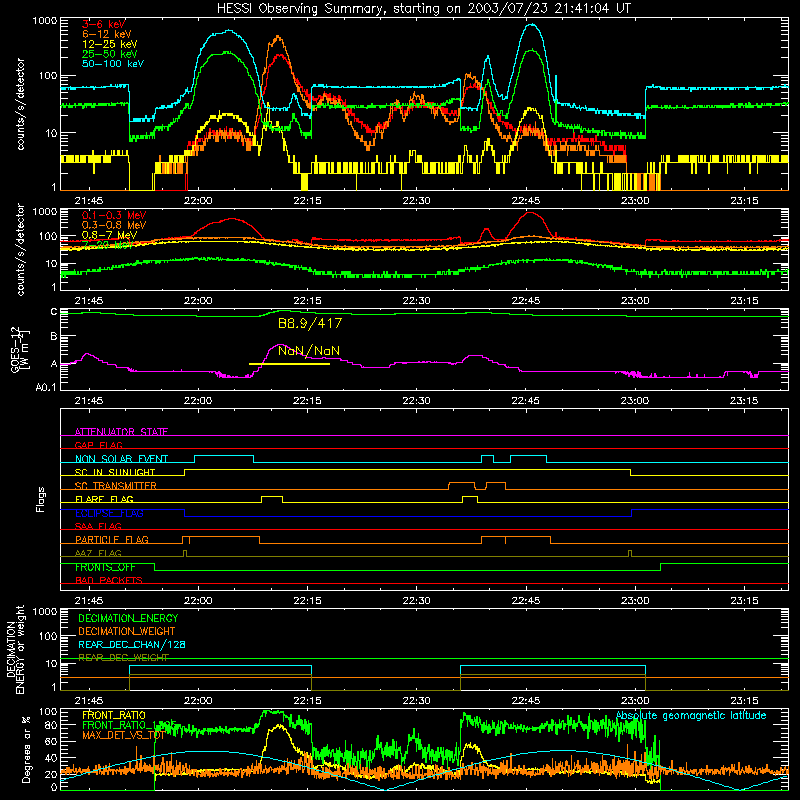Select the 6-12 keV legend label
The width and height of the screenshot is (800, 800).
[107, 34]
